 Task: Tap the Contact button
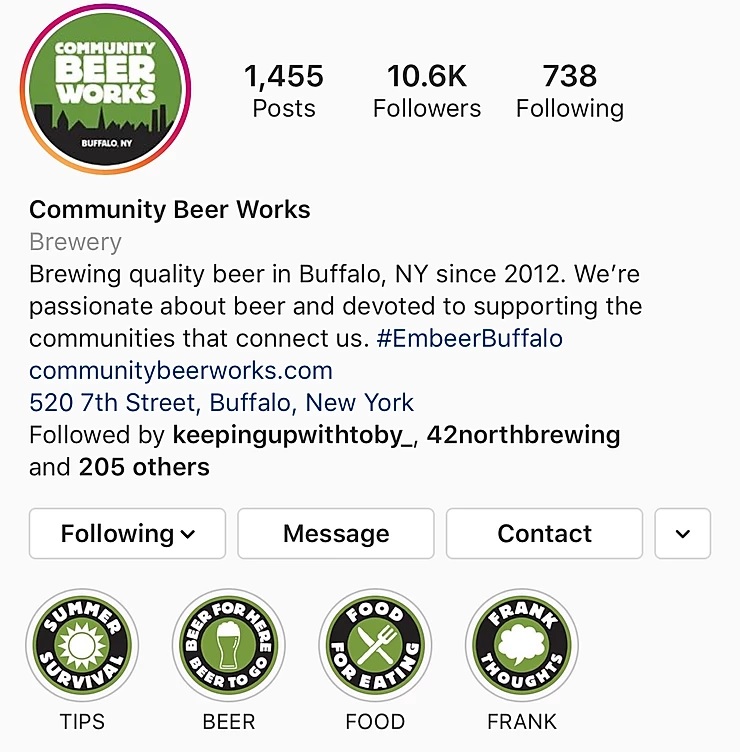[x=544, y=533]
